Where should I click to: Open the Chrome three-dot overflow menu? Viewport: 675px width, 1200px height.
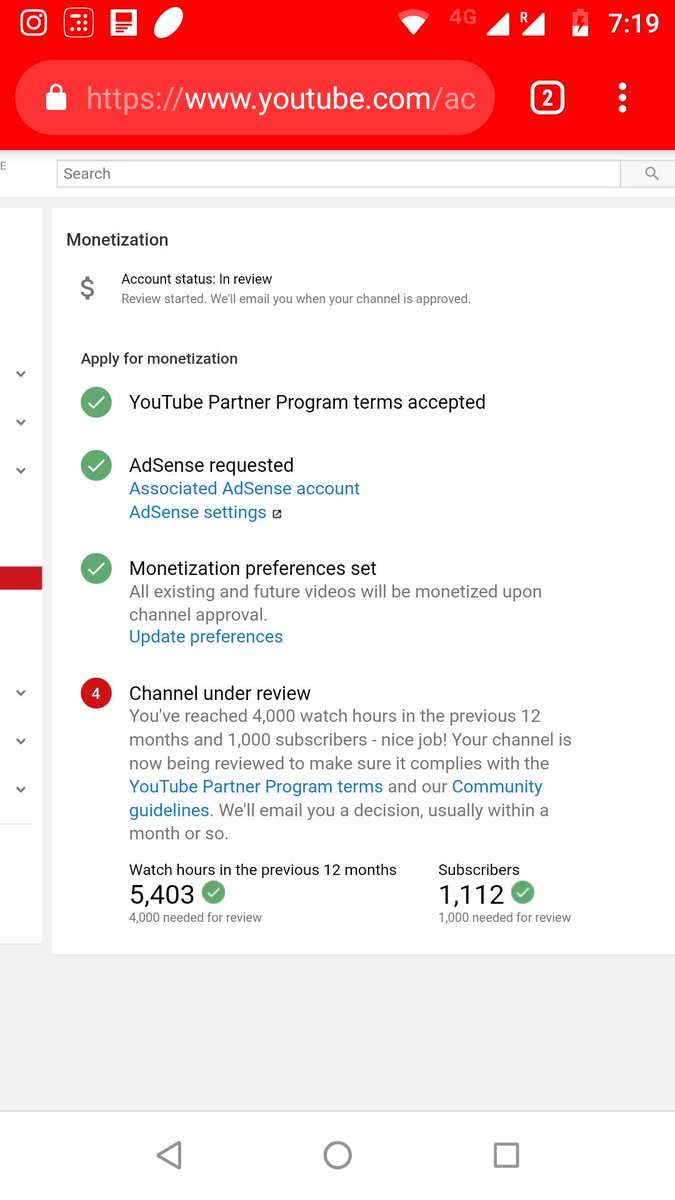click(622, 98)
